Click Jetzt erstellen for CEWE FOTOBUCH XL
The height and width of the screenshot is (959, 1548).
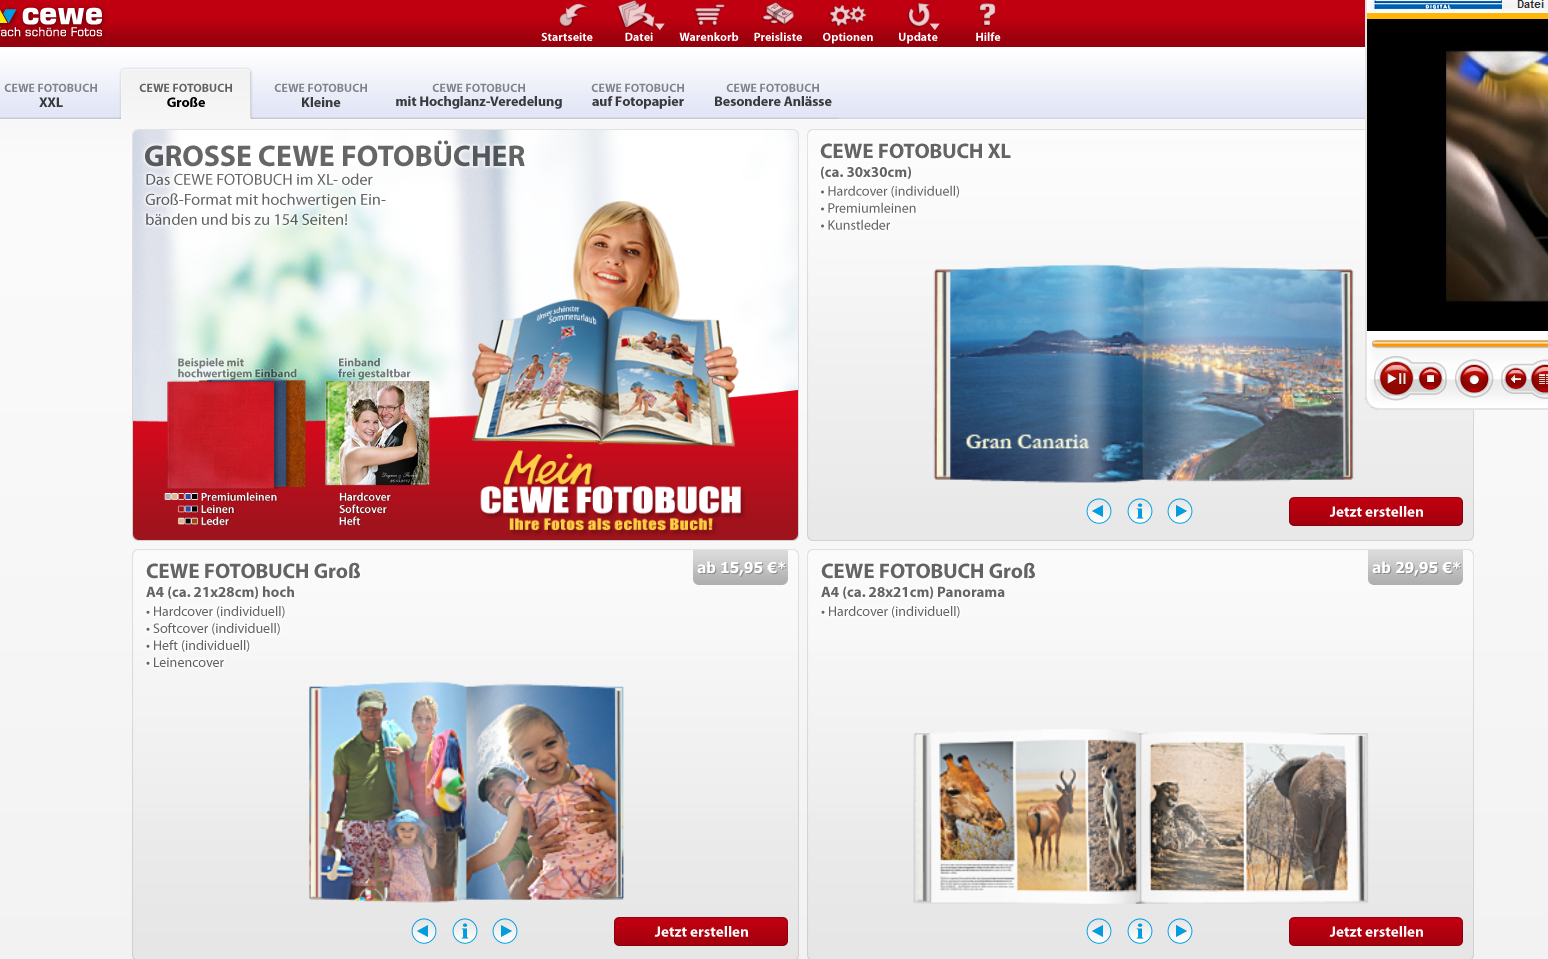pos(1376,511)
